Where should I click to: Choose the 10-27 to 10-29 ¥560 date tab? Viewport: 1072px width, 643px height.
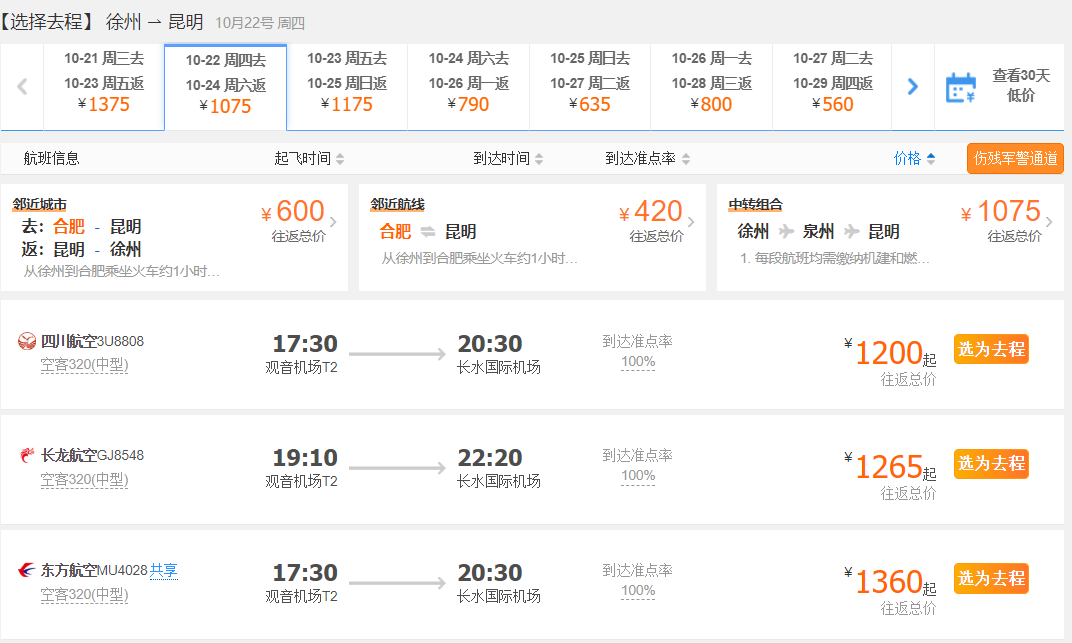832,82
